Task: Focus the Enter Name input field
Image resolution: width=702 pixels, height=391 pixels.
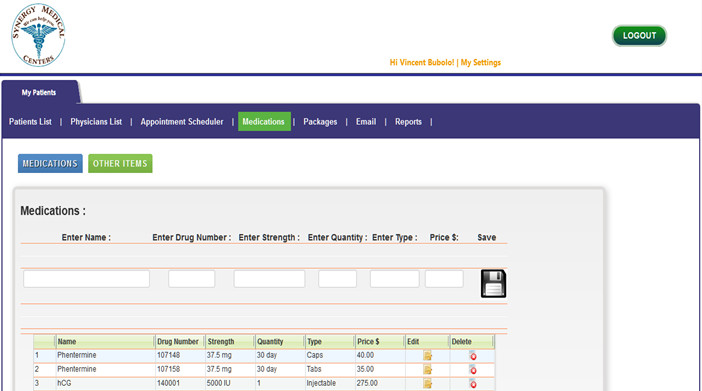Action: tap(86, 279)
